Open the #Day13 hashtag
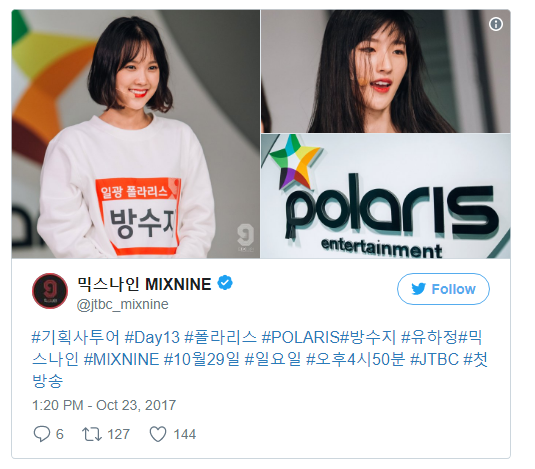535x469 pixels. pos(152,337)
